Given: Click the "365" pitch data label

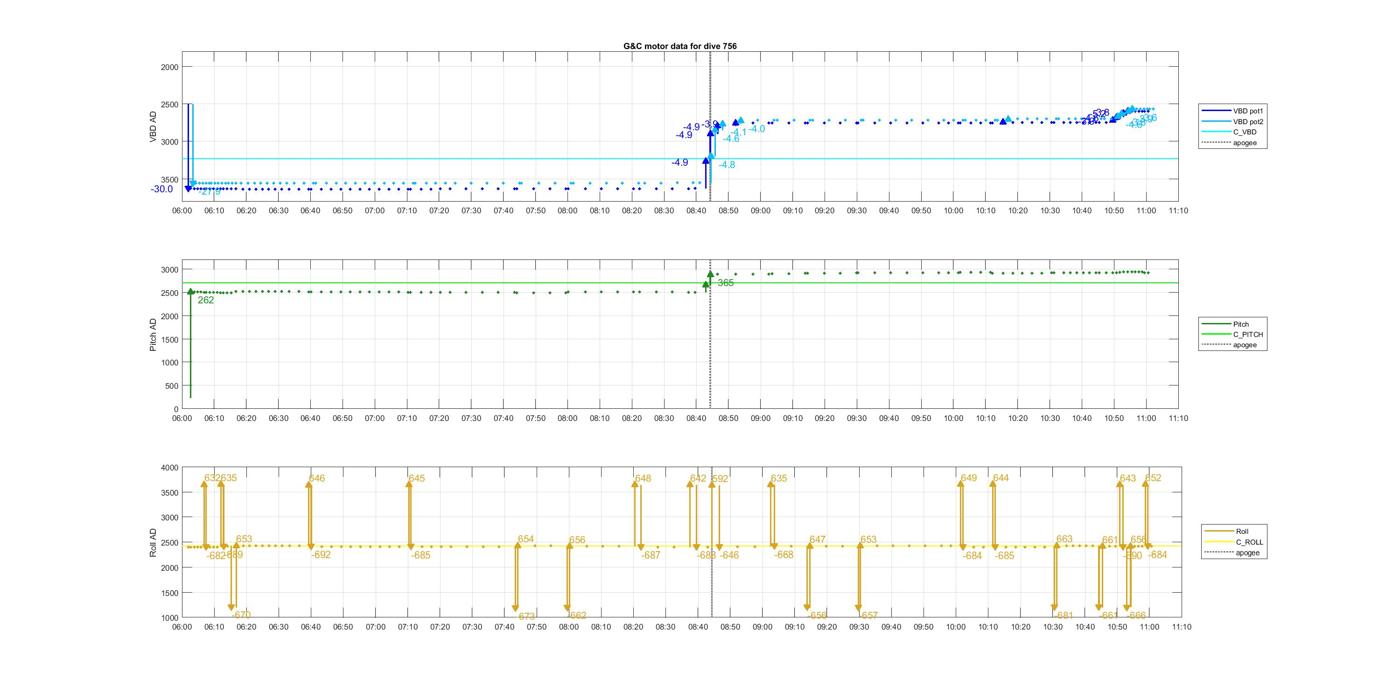Looking at the screenshot, I should [725, 283].
